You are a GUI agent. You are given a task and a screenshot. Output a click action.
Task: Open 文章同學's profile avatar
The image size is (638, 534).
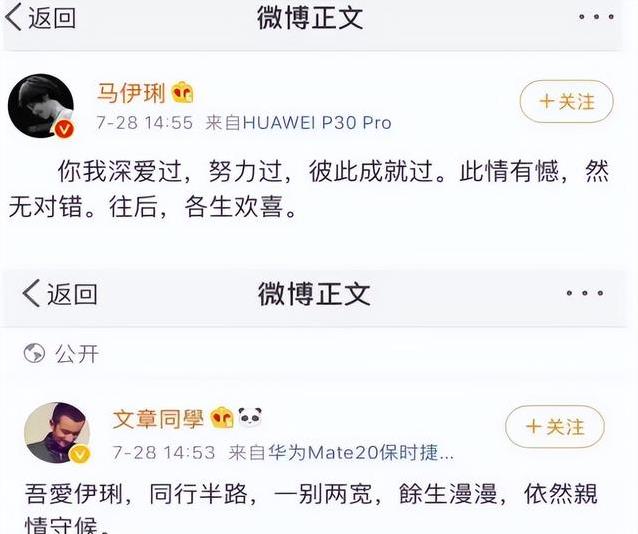[x=57, y=433]
